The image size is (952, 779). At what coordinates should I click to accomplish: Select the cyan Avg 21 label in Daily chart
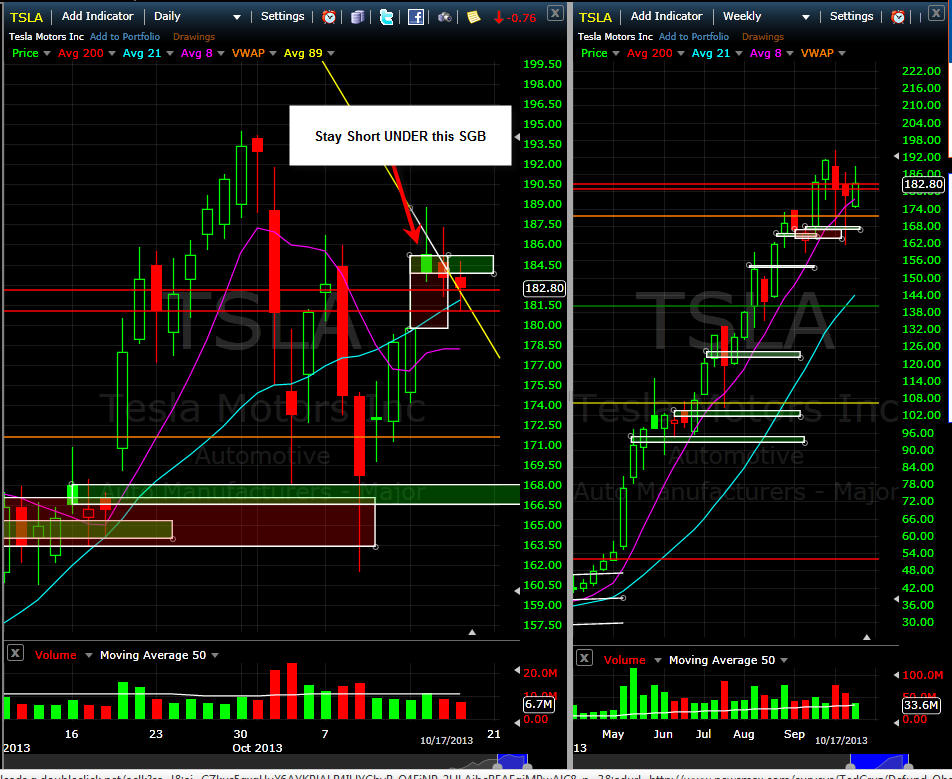142,53
